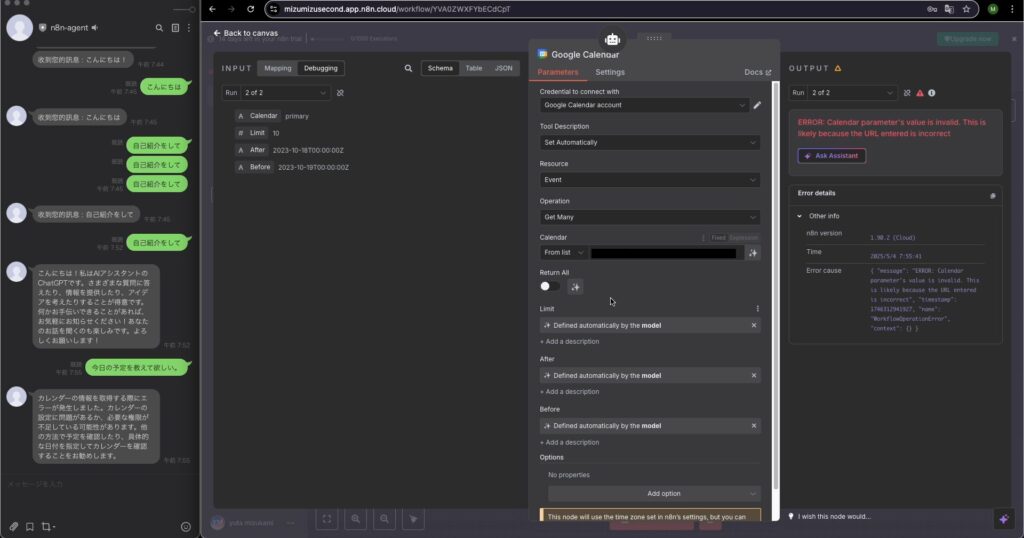The width and height of the screenshot is (1024, 538).
Task: Toggle the Return All switch
Action: [549, 286]
